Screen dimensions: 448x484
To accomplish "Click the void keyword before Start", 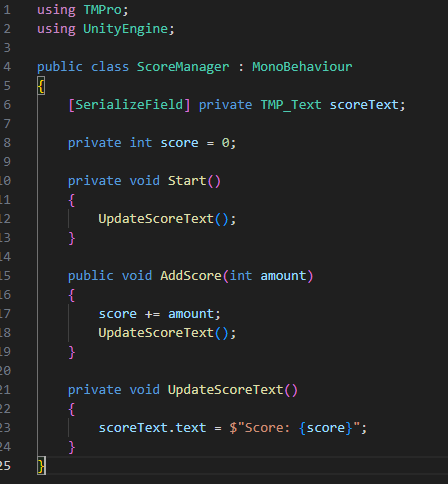I will point(145,181).
